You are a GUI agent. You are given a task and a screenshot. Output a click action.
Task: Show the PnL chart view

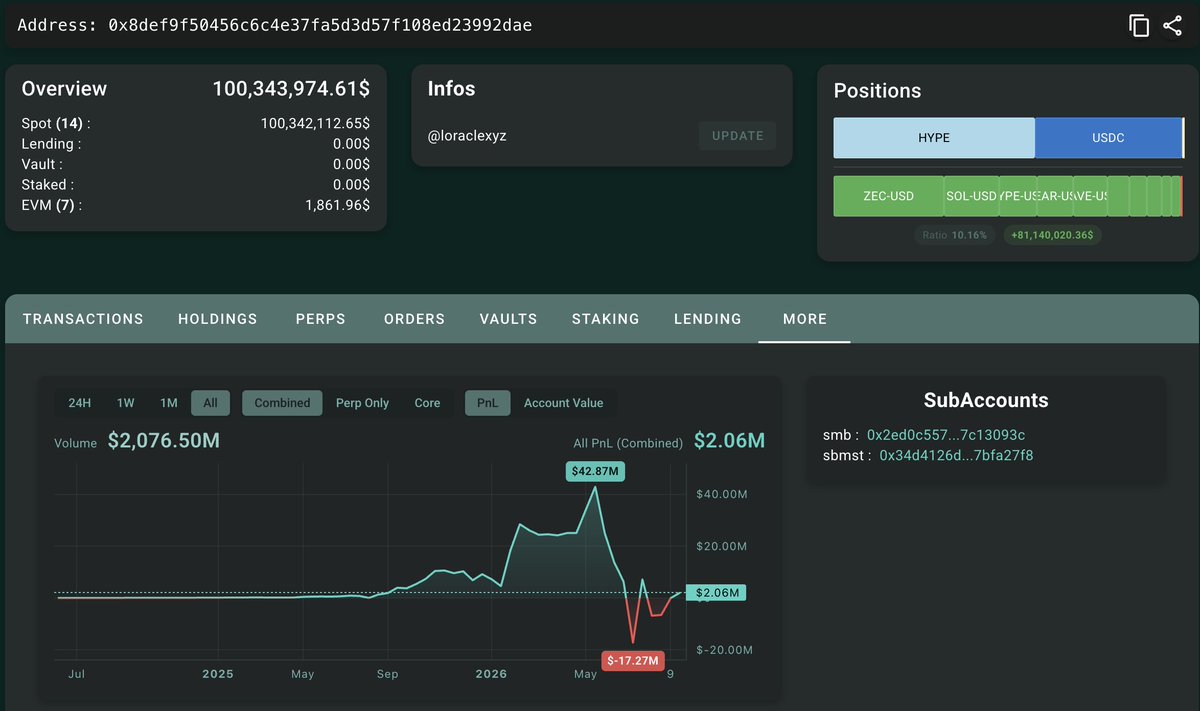488,403
